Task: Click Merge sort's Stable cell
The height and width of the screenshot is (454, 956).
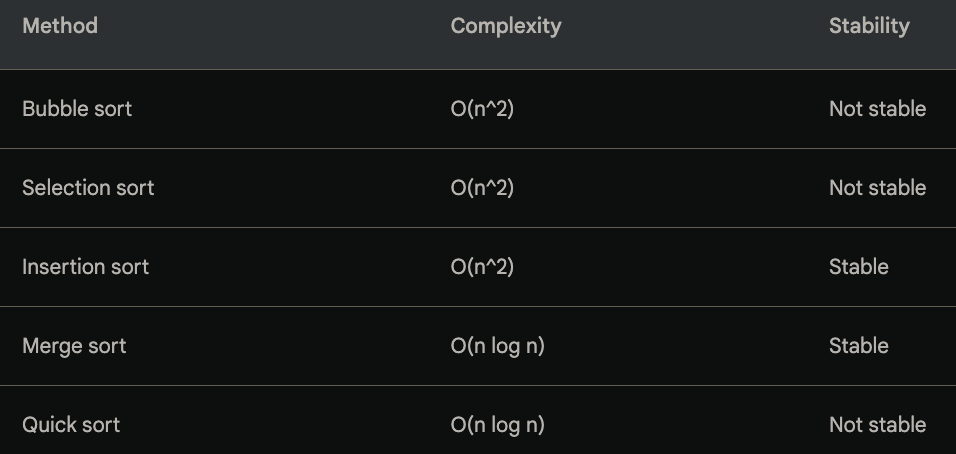Action: point(858,346)
